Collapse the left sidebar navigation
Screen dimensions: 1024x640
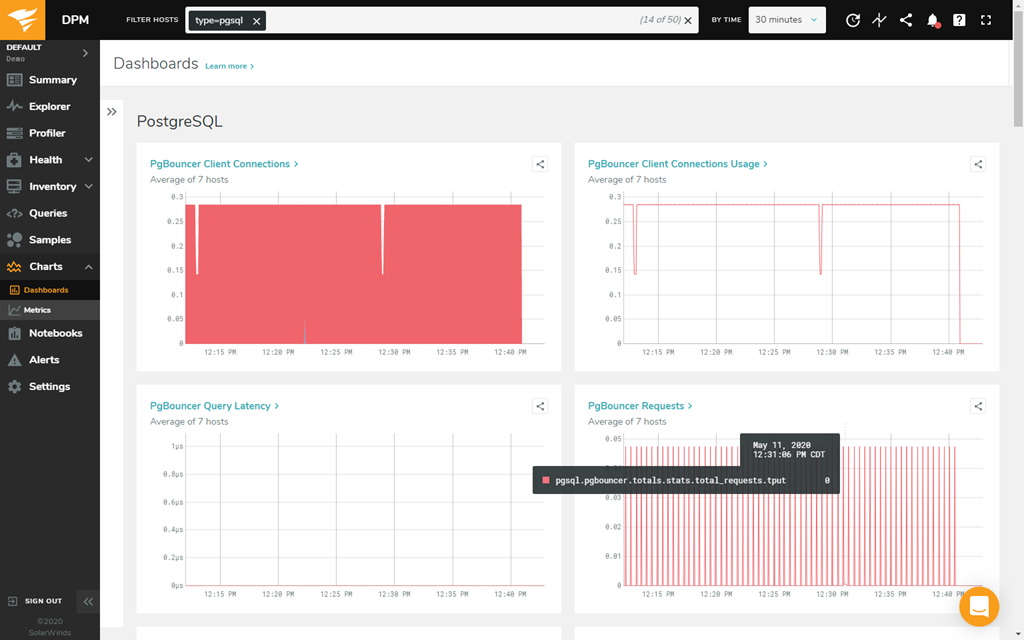pos(88,601)
